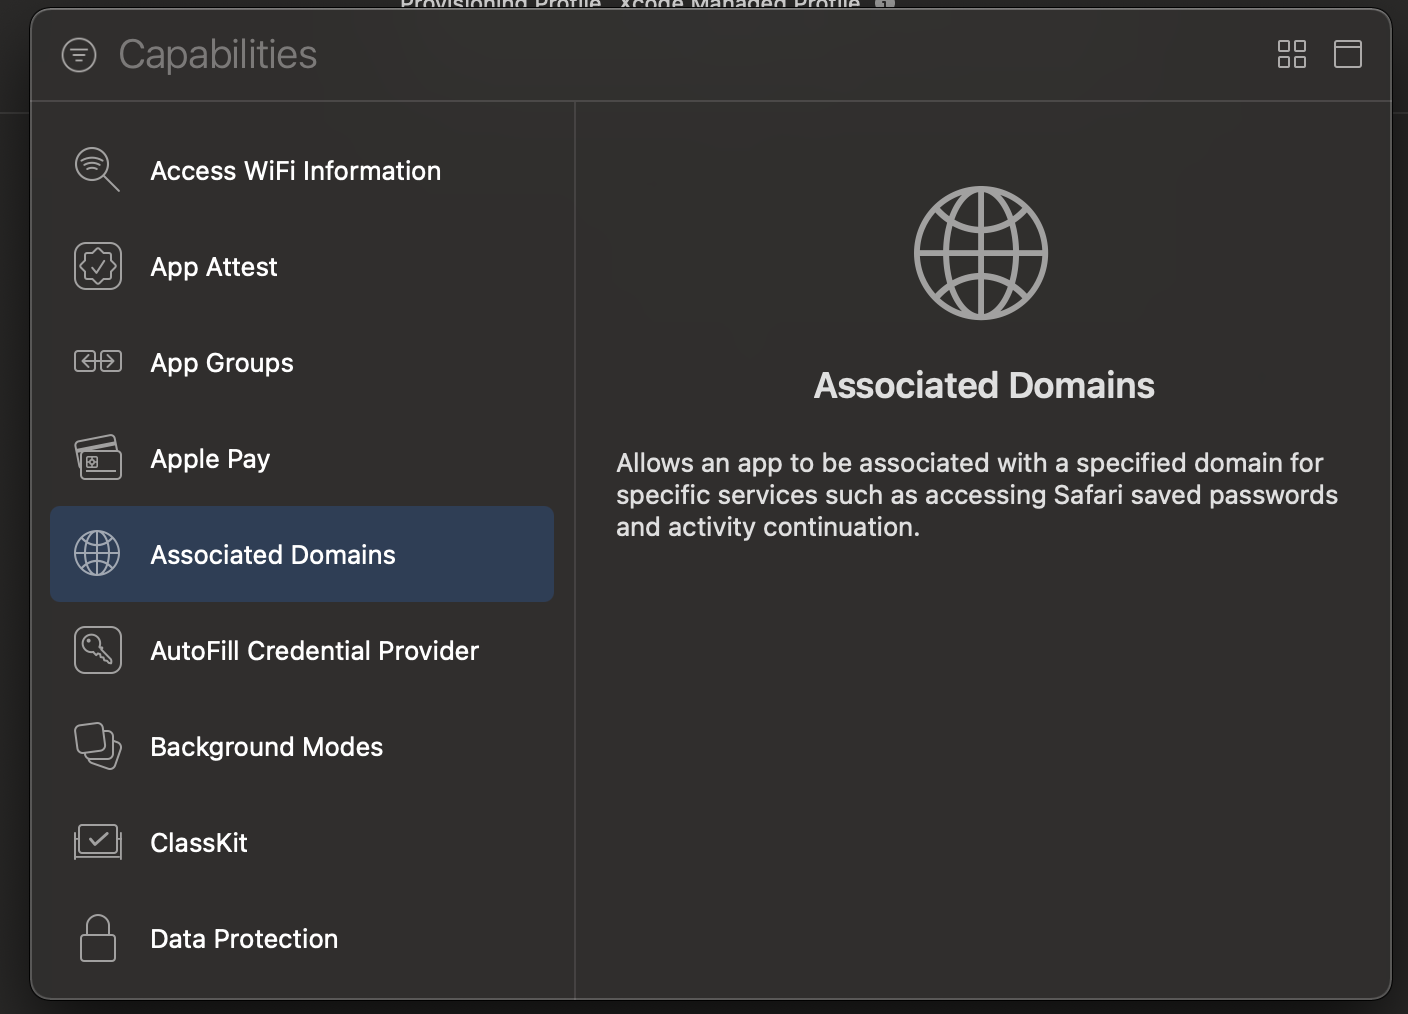Screen dimensions: 1408x1014
Task: Toggle the detail pane view button
Action: [x=1347, y=54]
